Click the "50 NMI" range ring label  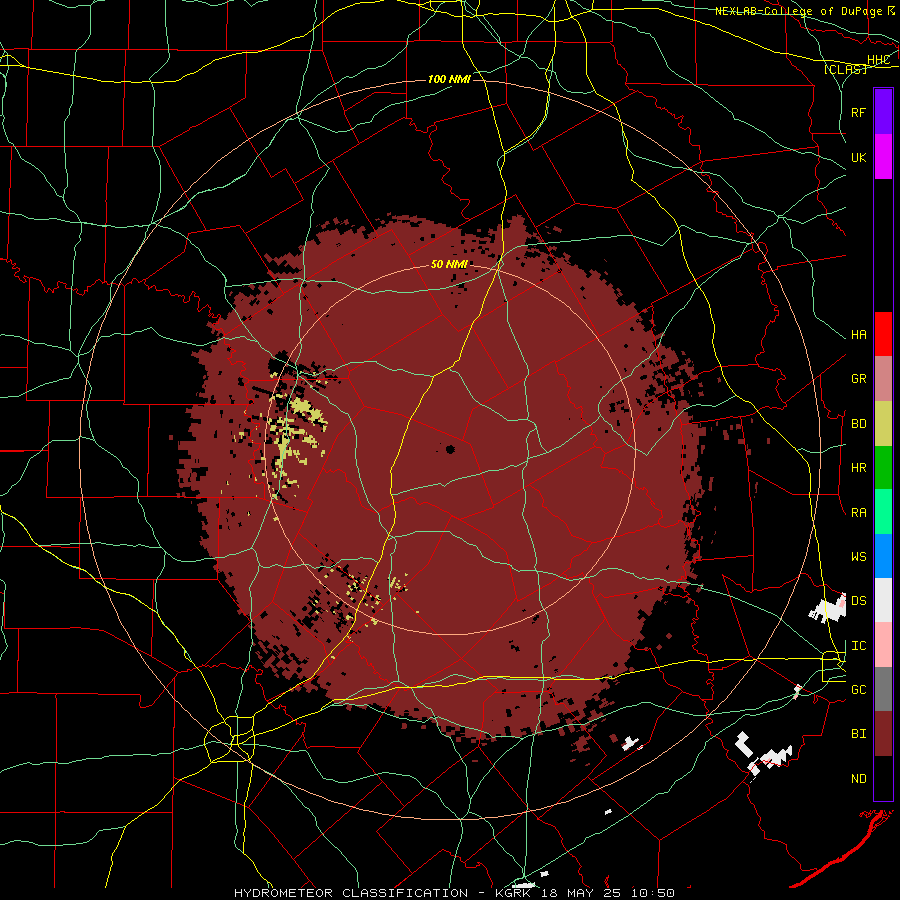click(x=449, y=264)
